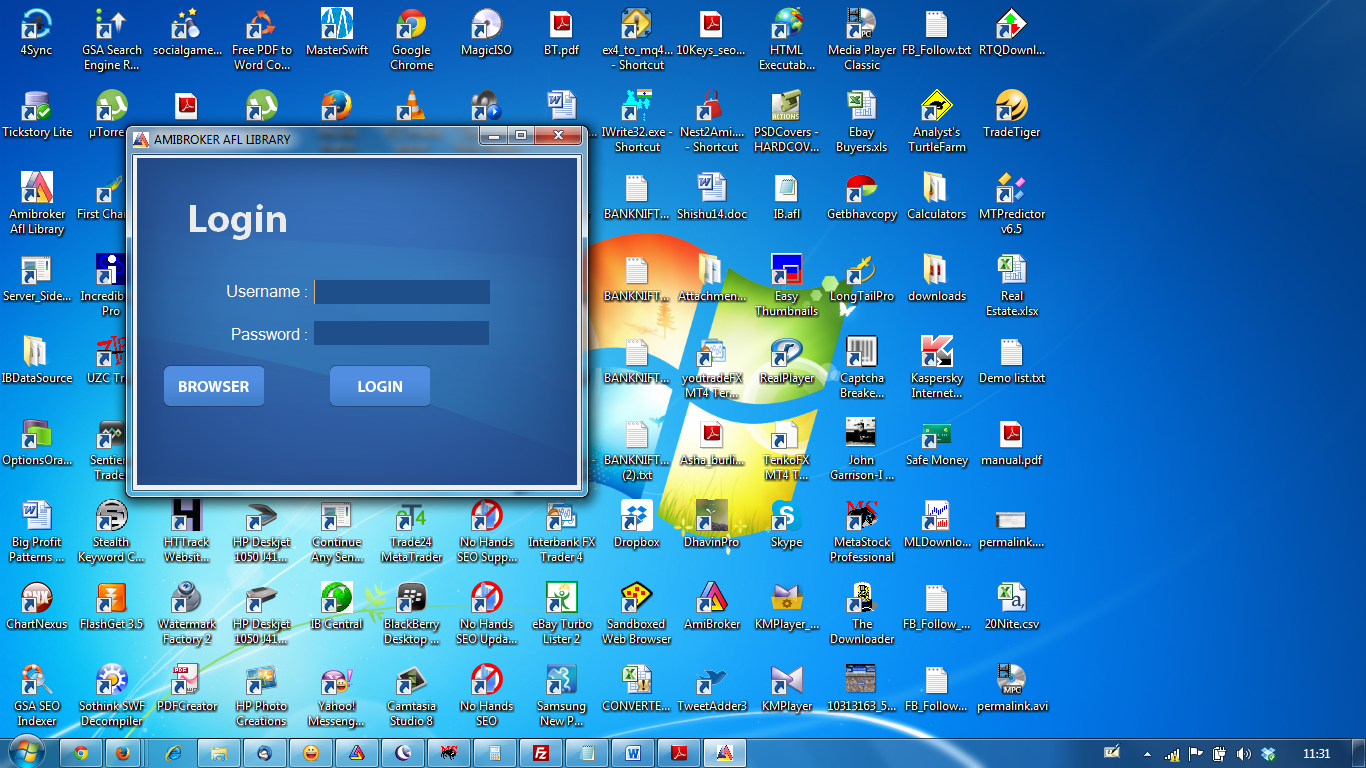This screenshot has width=1366, height=768.
Task: Select the IB Central desktop icon
Action: coord(337,606)
